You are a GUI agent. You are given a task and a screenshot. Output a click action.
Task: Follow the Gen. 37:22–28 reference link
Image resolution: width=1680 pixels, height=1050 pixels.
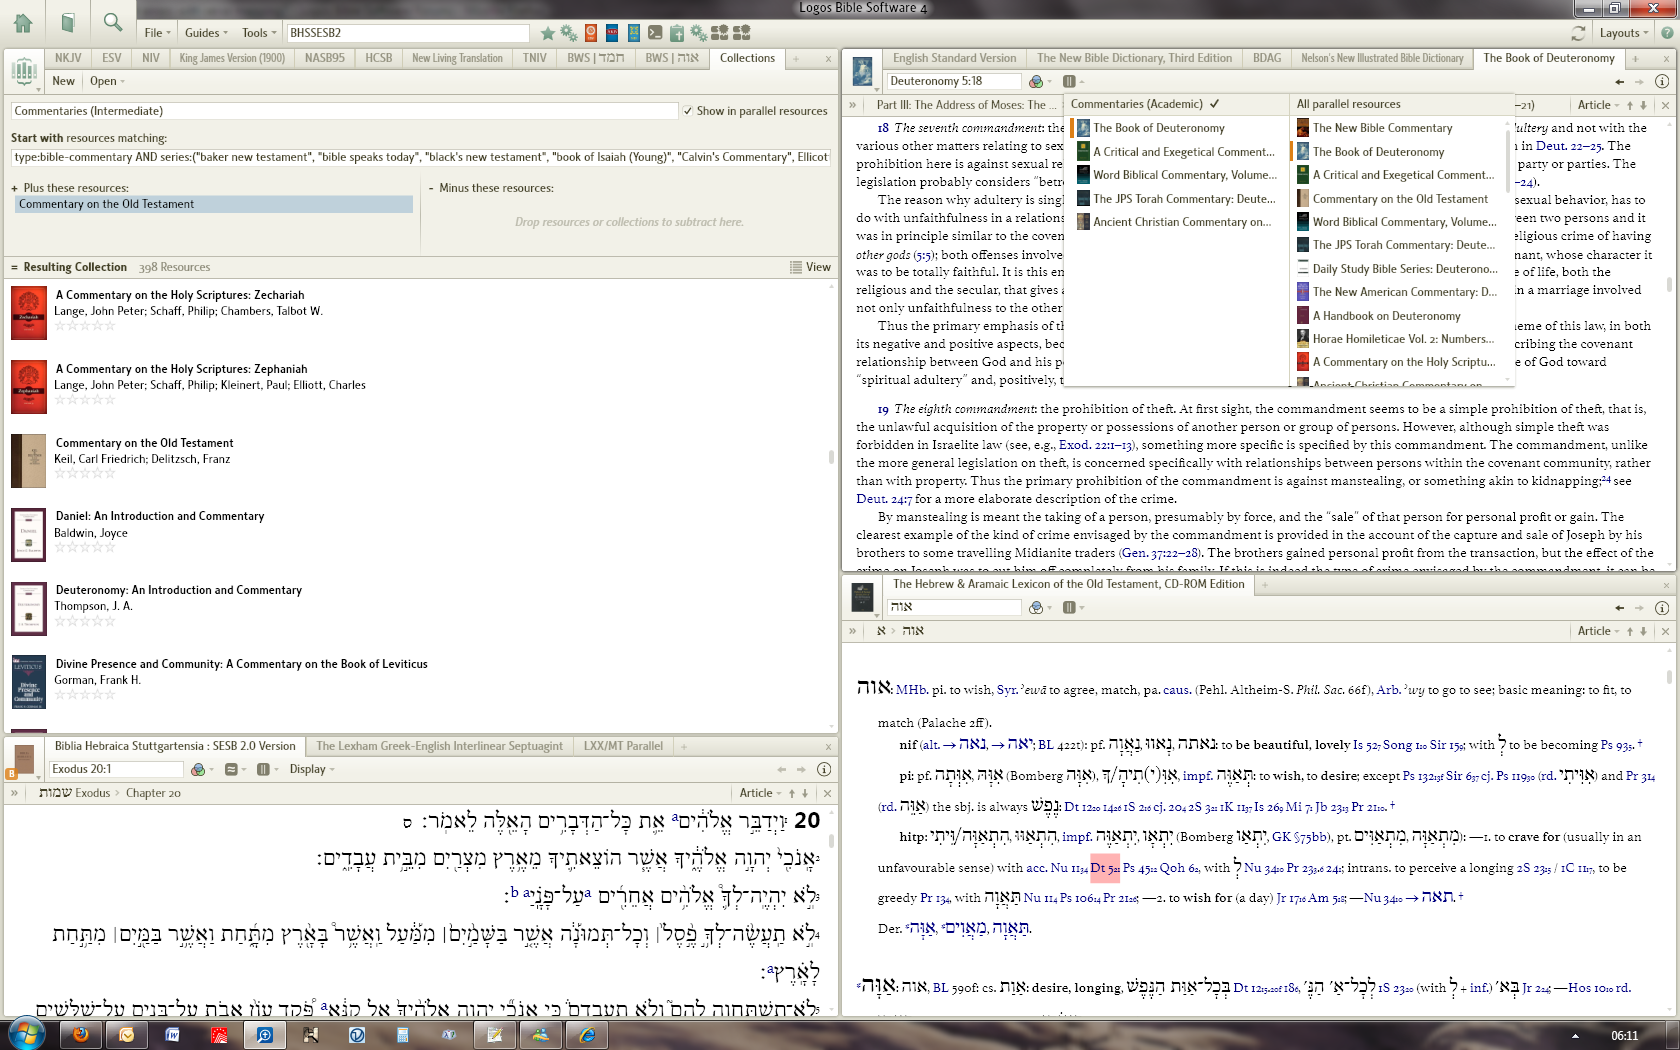pos(1160,553)
